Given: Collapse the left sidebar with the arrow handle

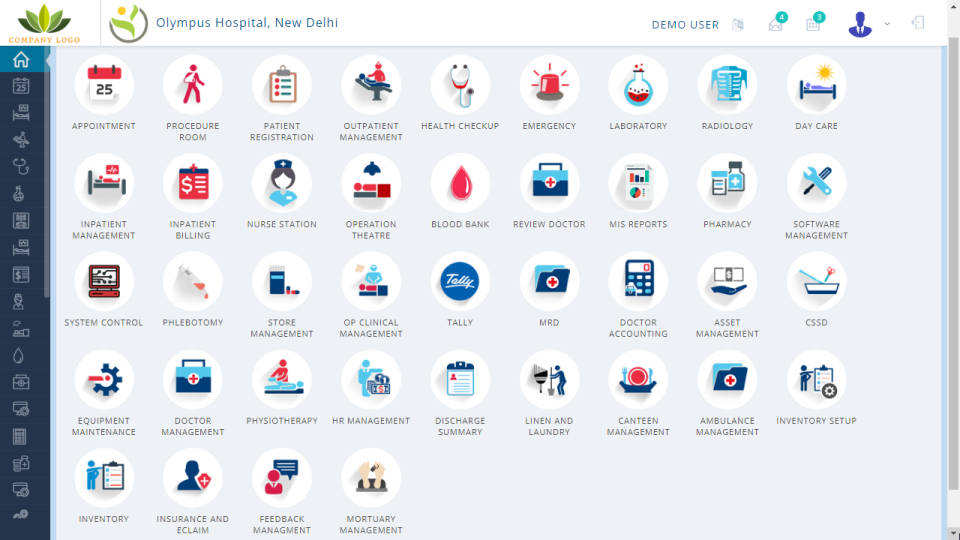Looking at the screenshot, I should point(47,59).
